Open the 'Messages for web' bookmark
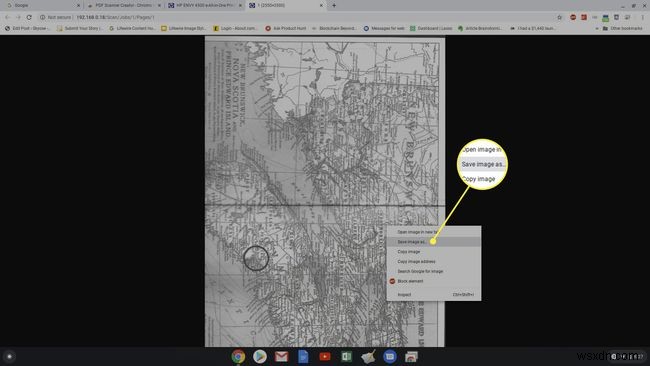Image resolution: width=650 pixels, height=366 pixels. (384, 28)
